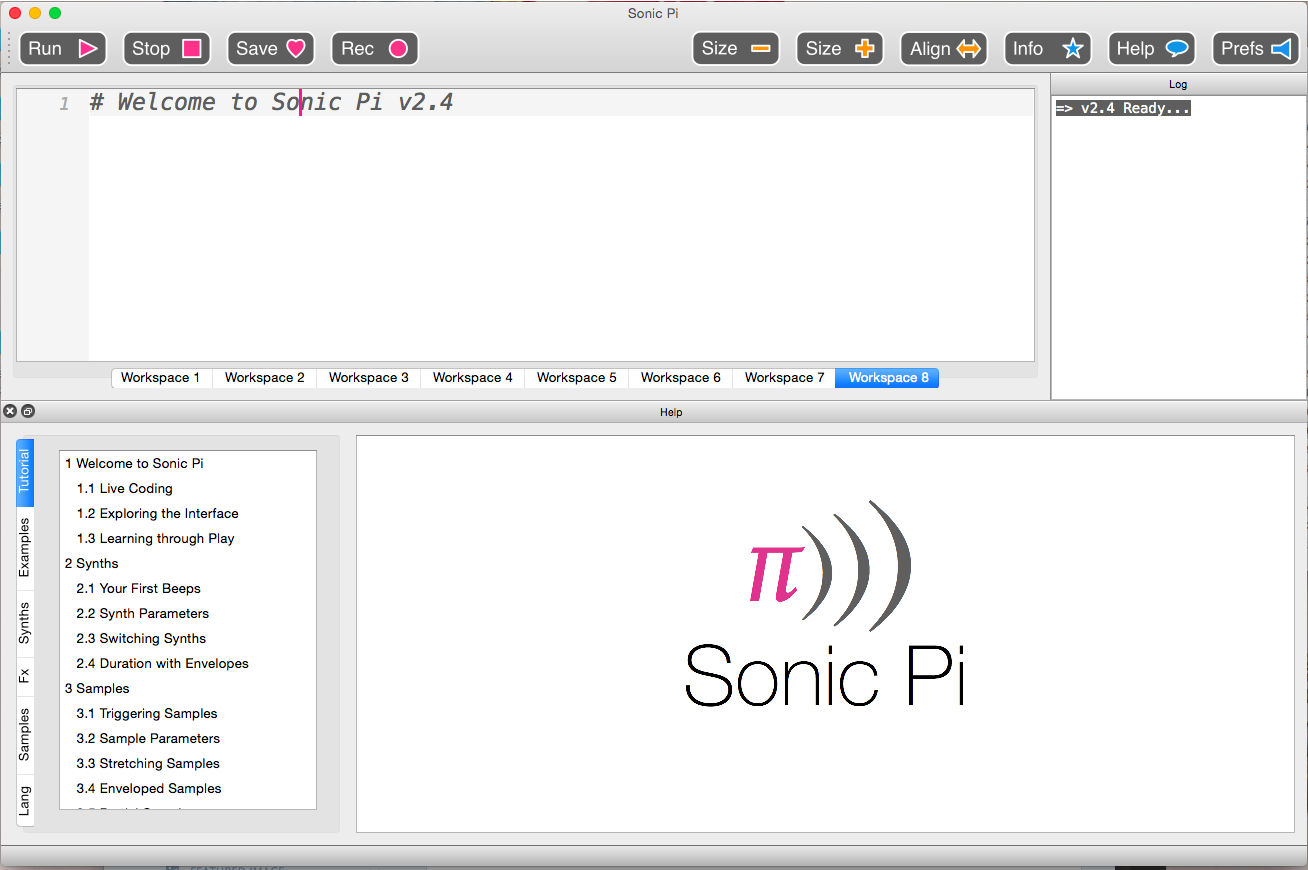Click in the code editor text line
This screenshot has height=870, width=1308.
point(560,103)
